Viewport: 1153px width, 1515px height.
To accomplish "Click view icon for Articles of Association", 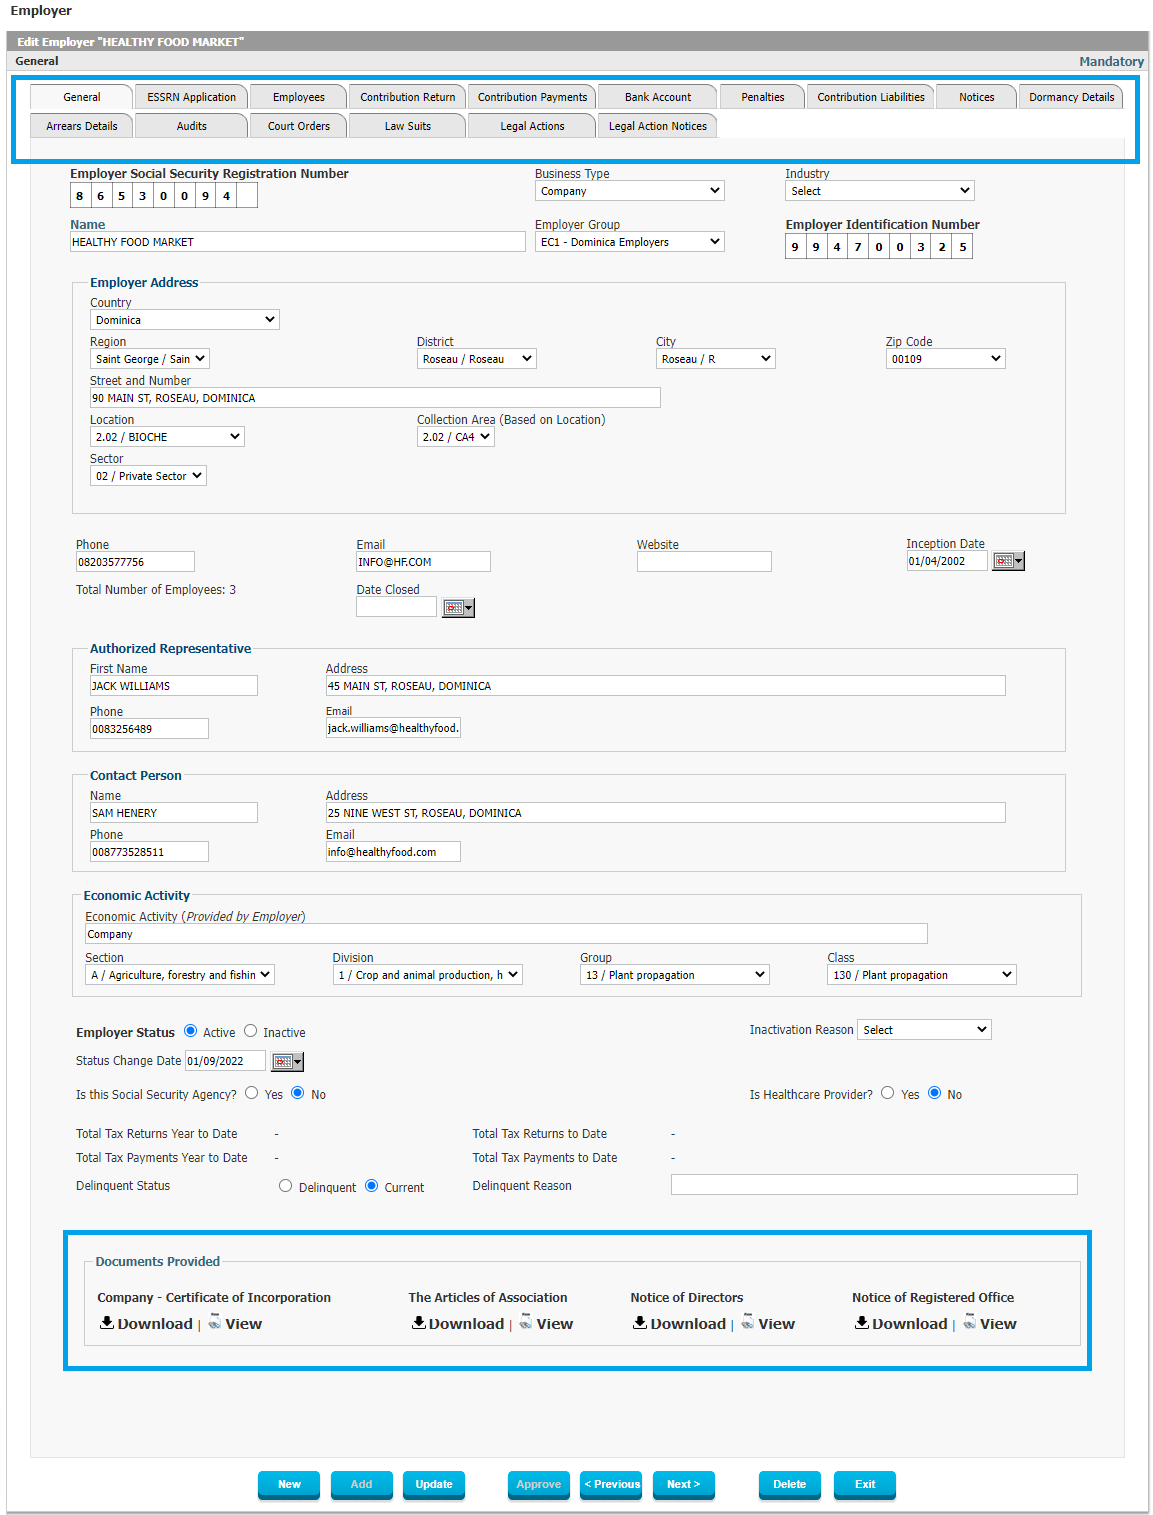I will coord(526,1322).
